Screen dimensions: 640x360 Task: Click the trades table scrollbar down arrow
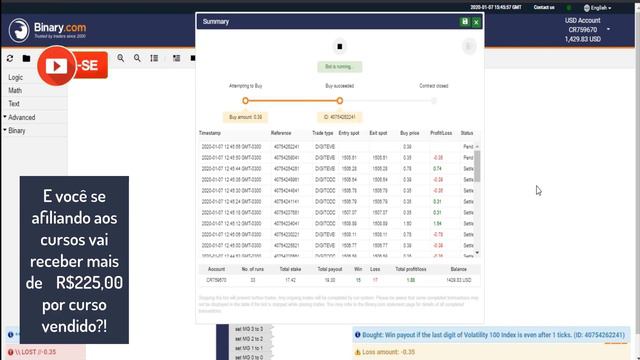[477, 253]
